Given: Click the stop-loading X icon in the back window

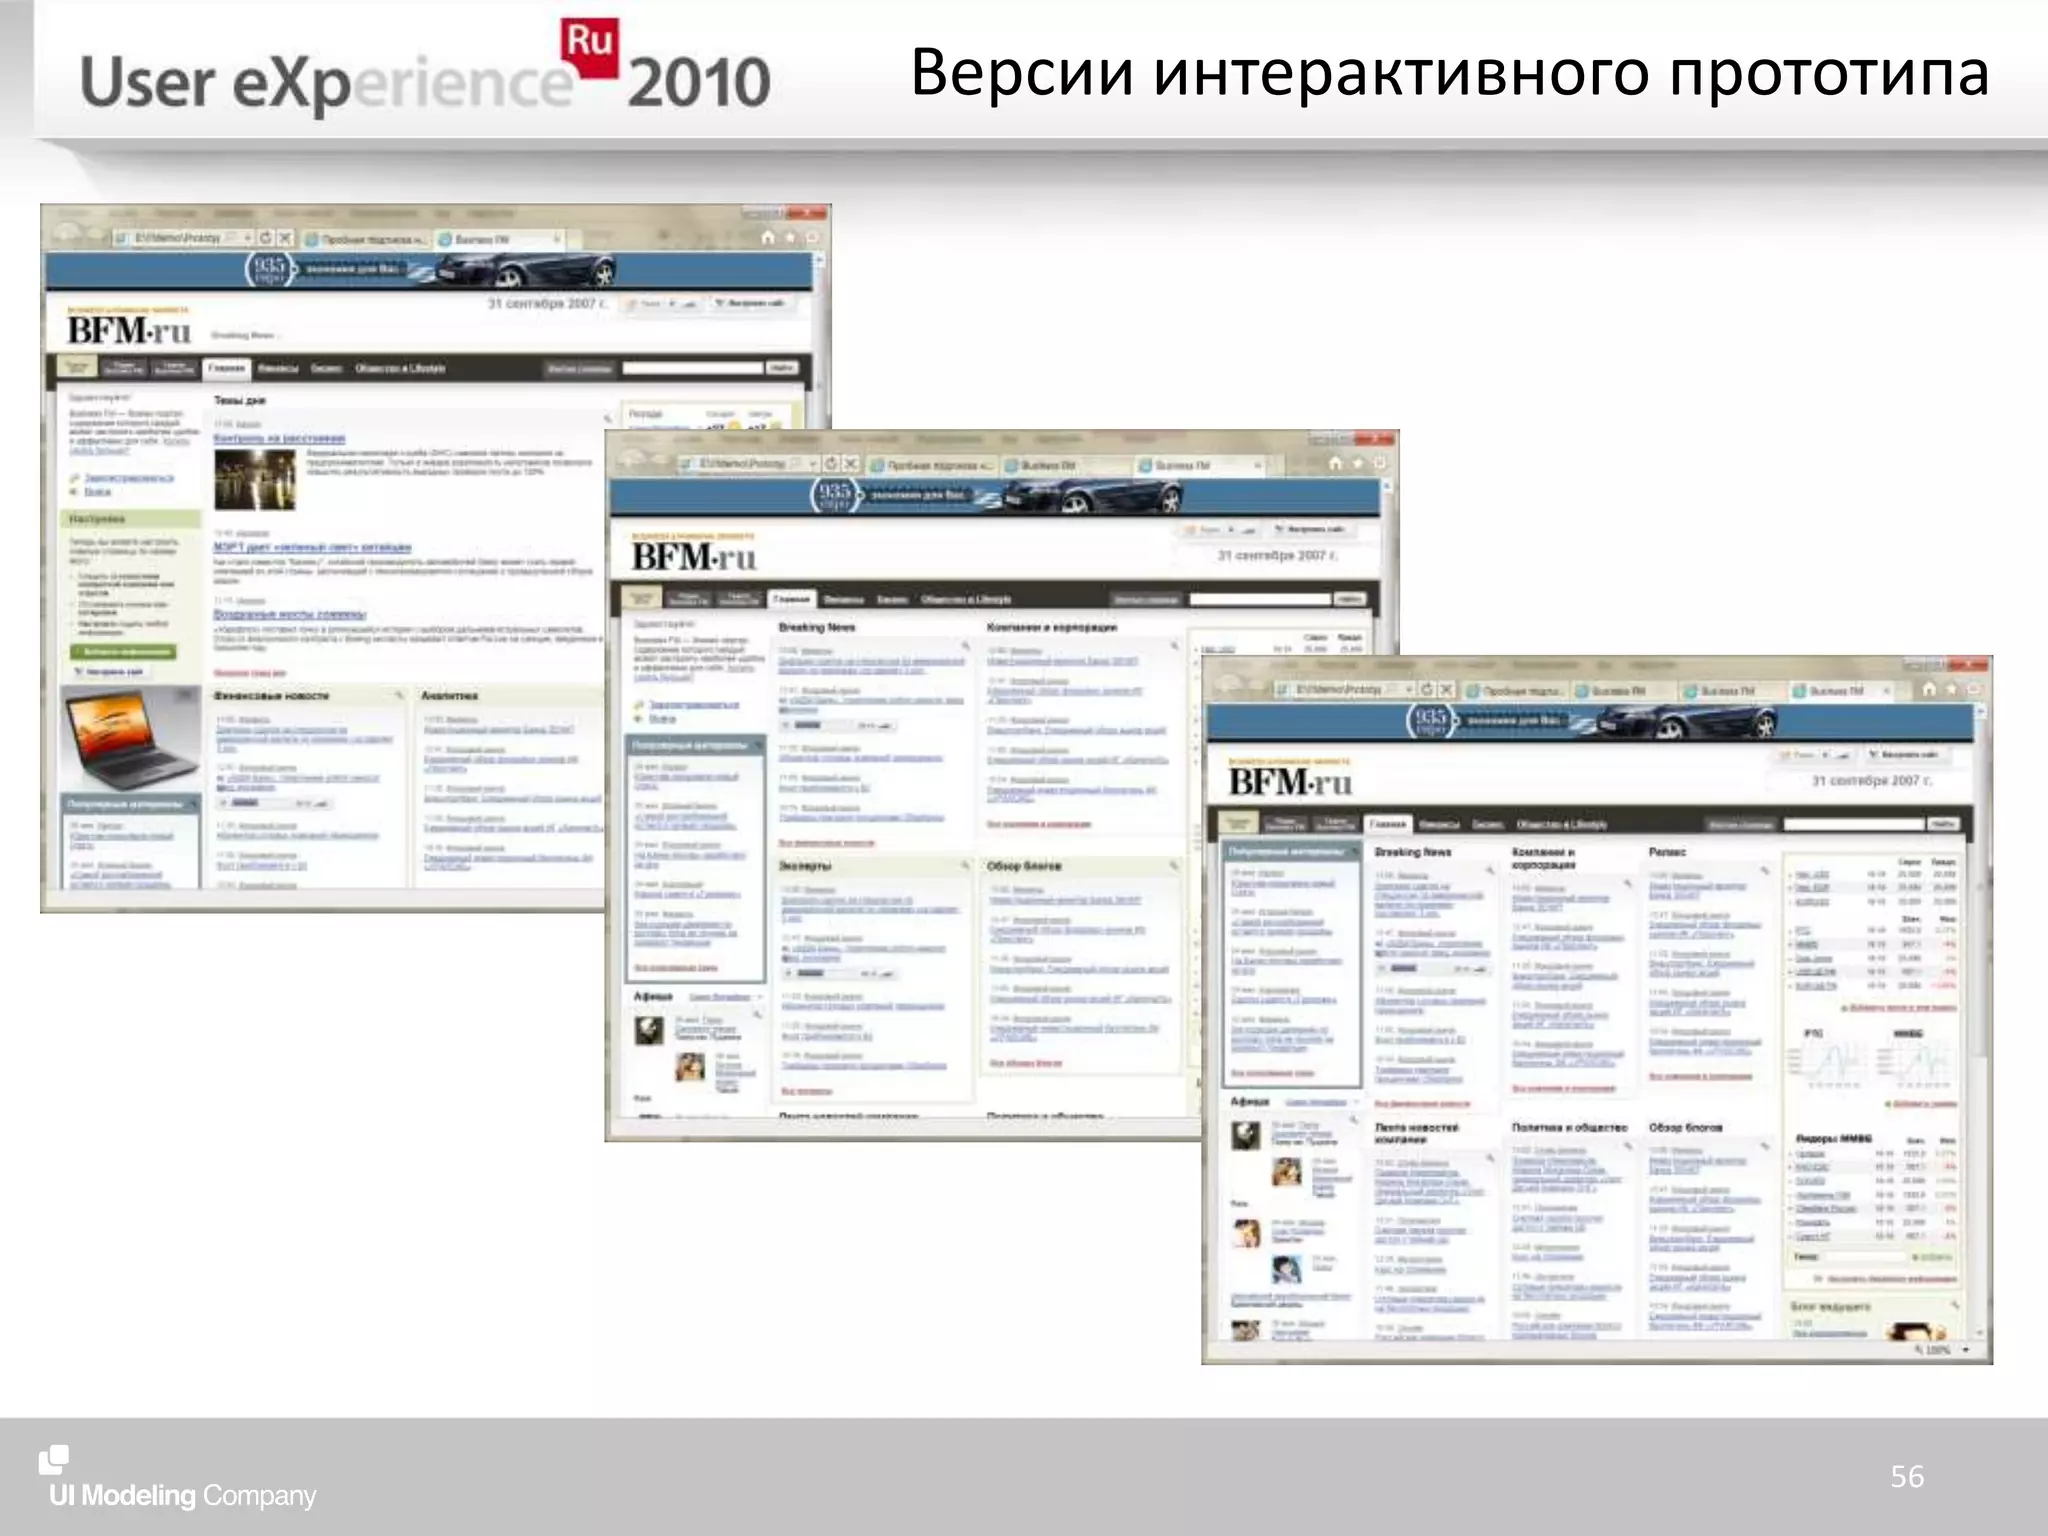Looking at the screenshot, I should [x=285, y=238].
